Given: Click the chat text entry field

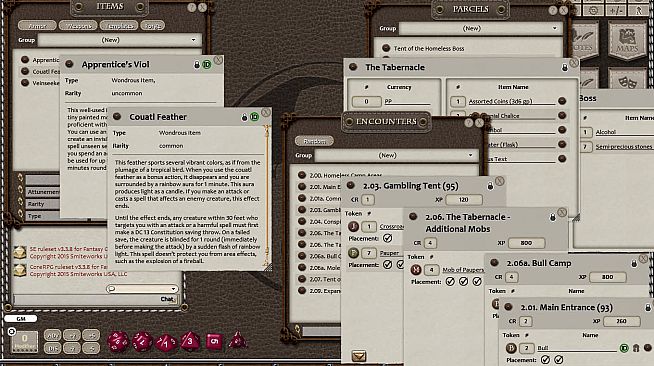Looking at the screenshot, I should click(x=87, y=299).
